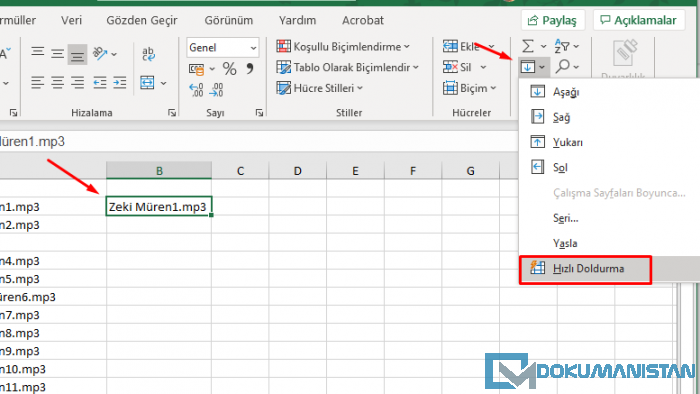Select cell ending in n10.mp3

pyautogui.click(x=53, y=369)
